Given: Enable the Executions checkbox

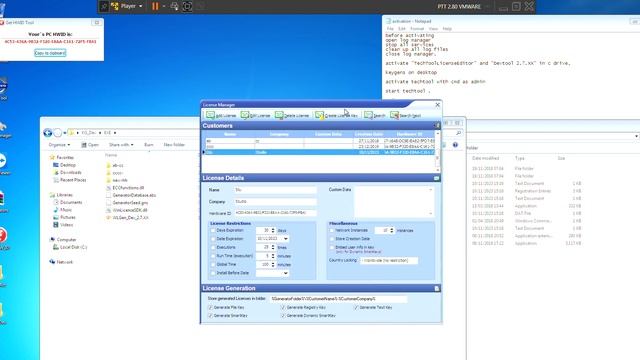Looking at the screenshot, I should (x=213, y=247).
